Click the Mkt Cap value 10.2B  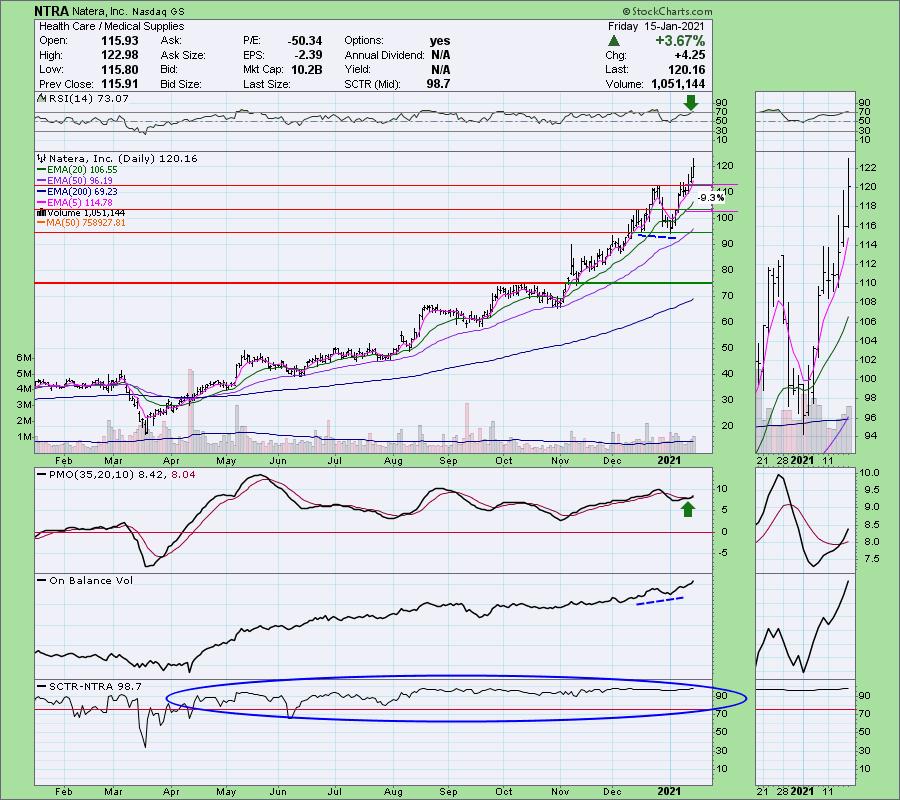click(x=307, y=69)
